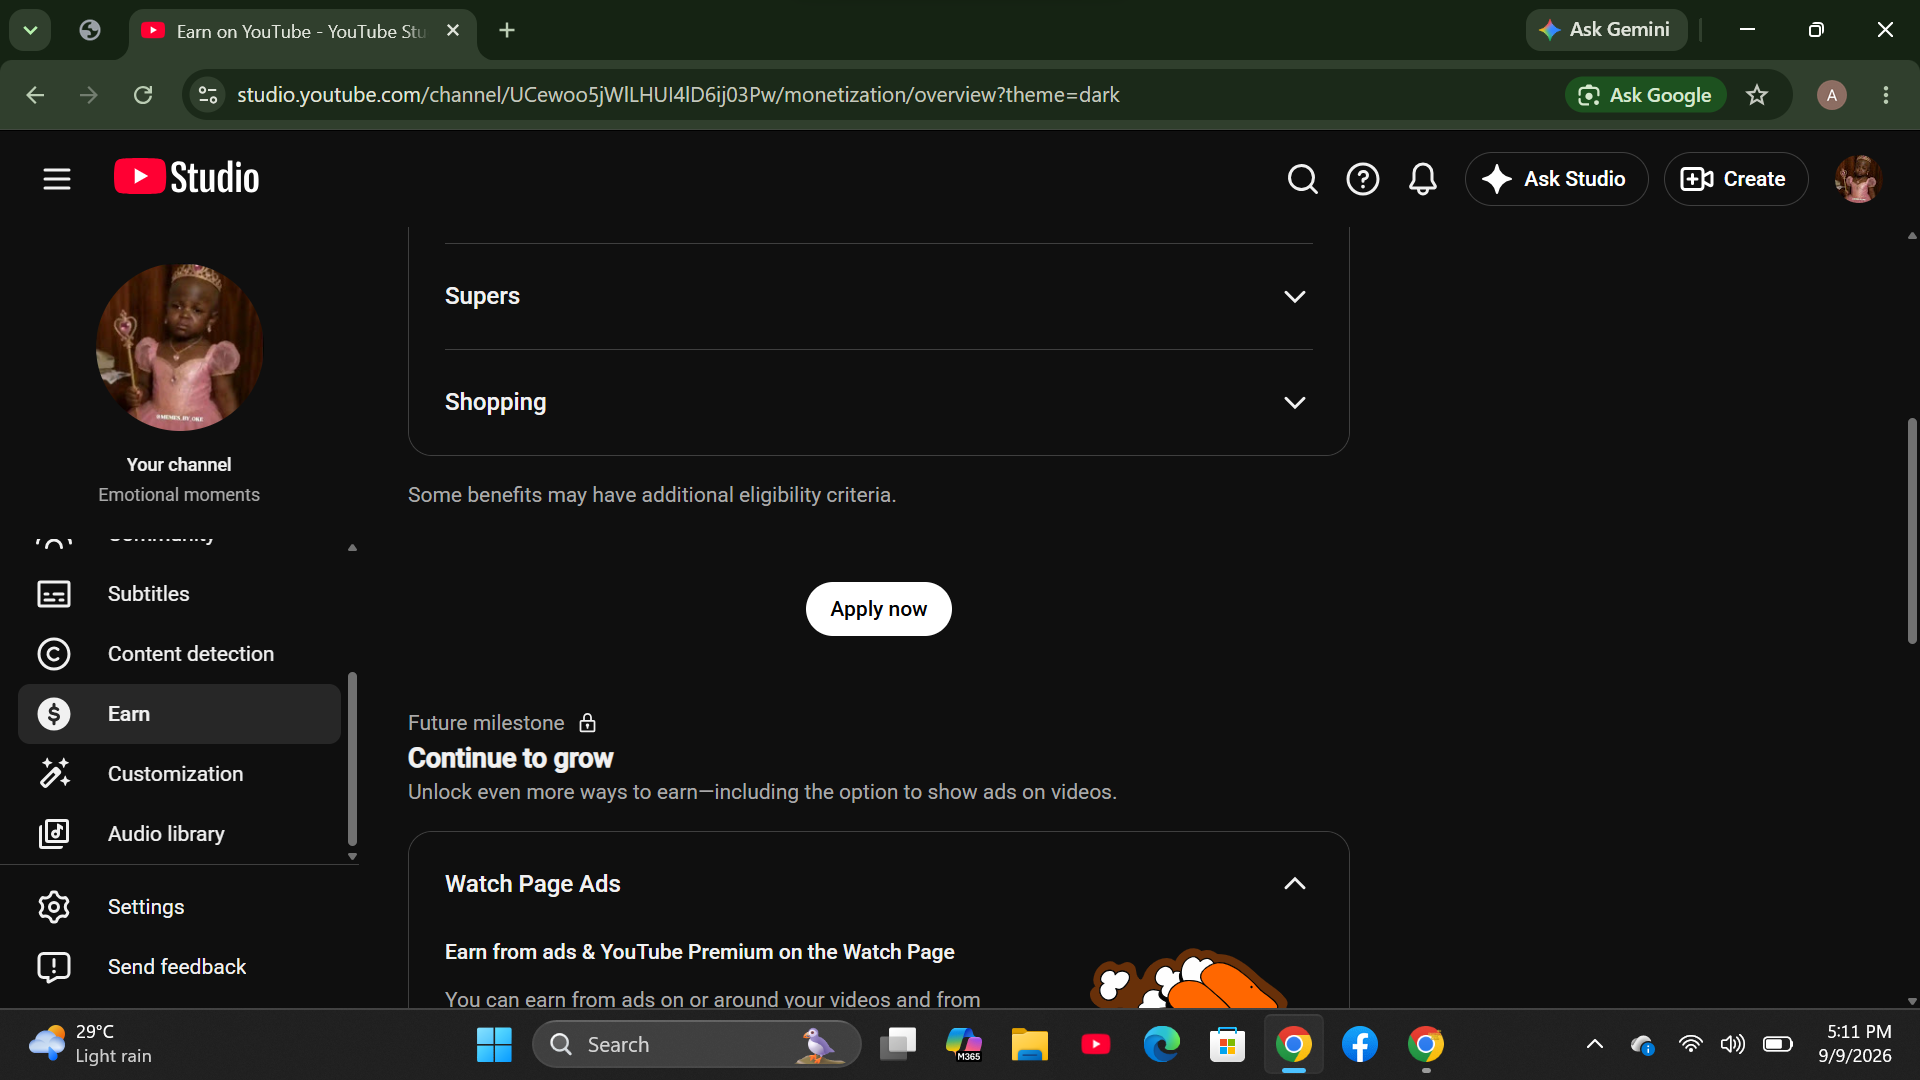Viewport: 1920px width, 1080px height.
Task: Click the Apply now button
Action: click(x=878, y=609)
